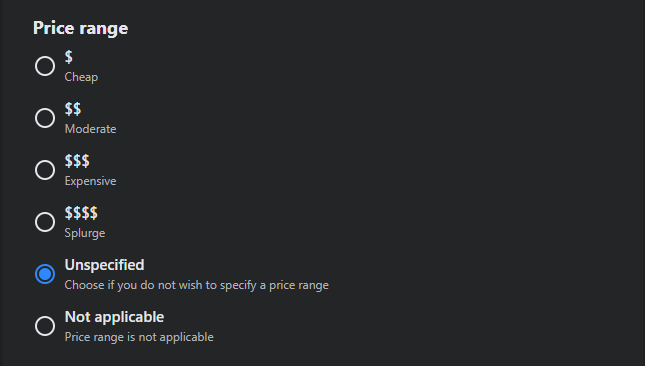645x366 pixels.
Task: Choose the Moderate price radio button
Action: click(45, 118)
